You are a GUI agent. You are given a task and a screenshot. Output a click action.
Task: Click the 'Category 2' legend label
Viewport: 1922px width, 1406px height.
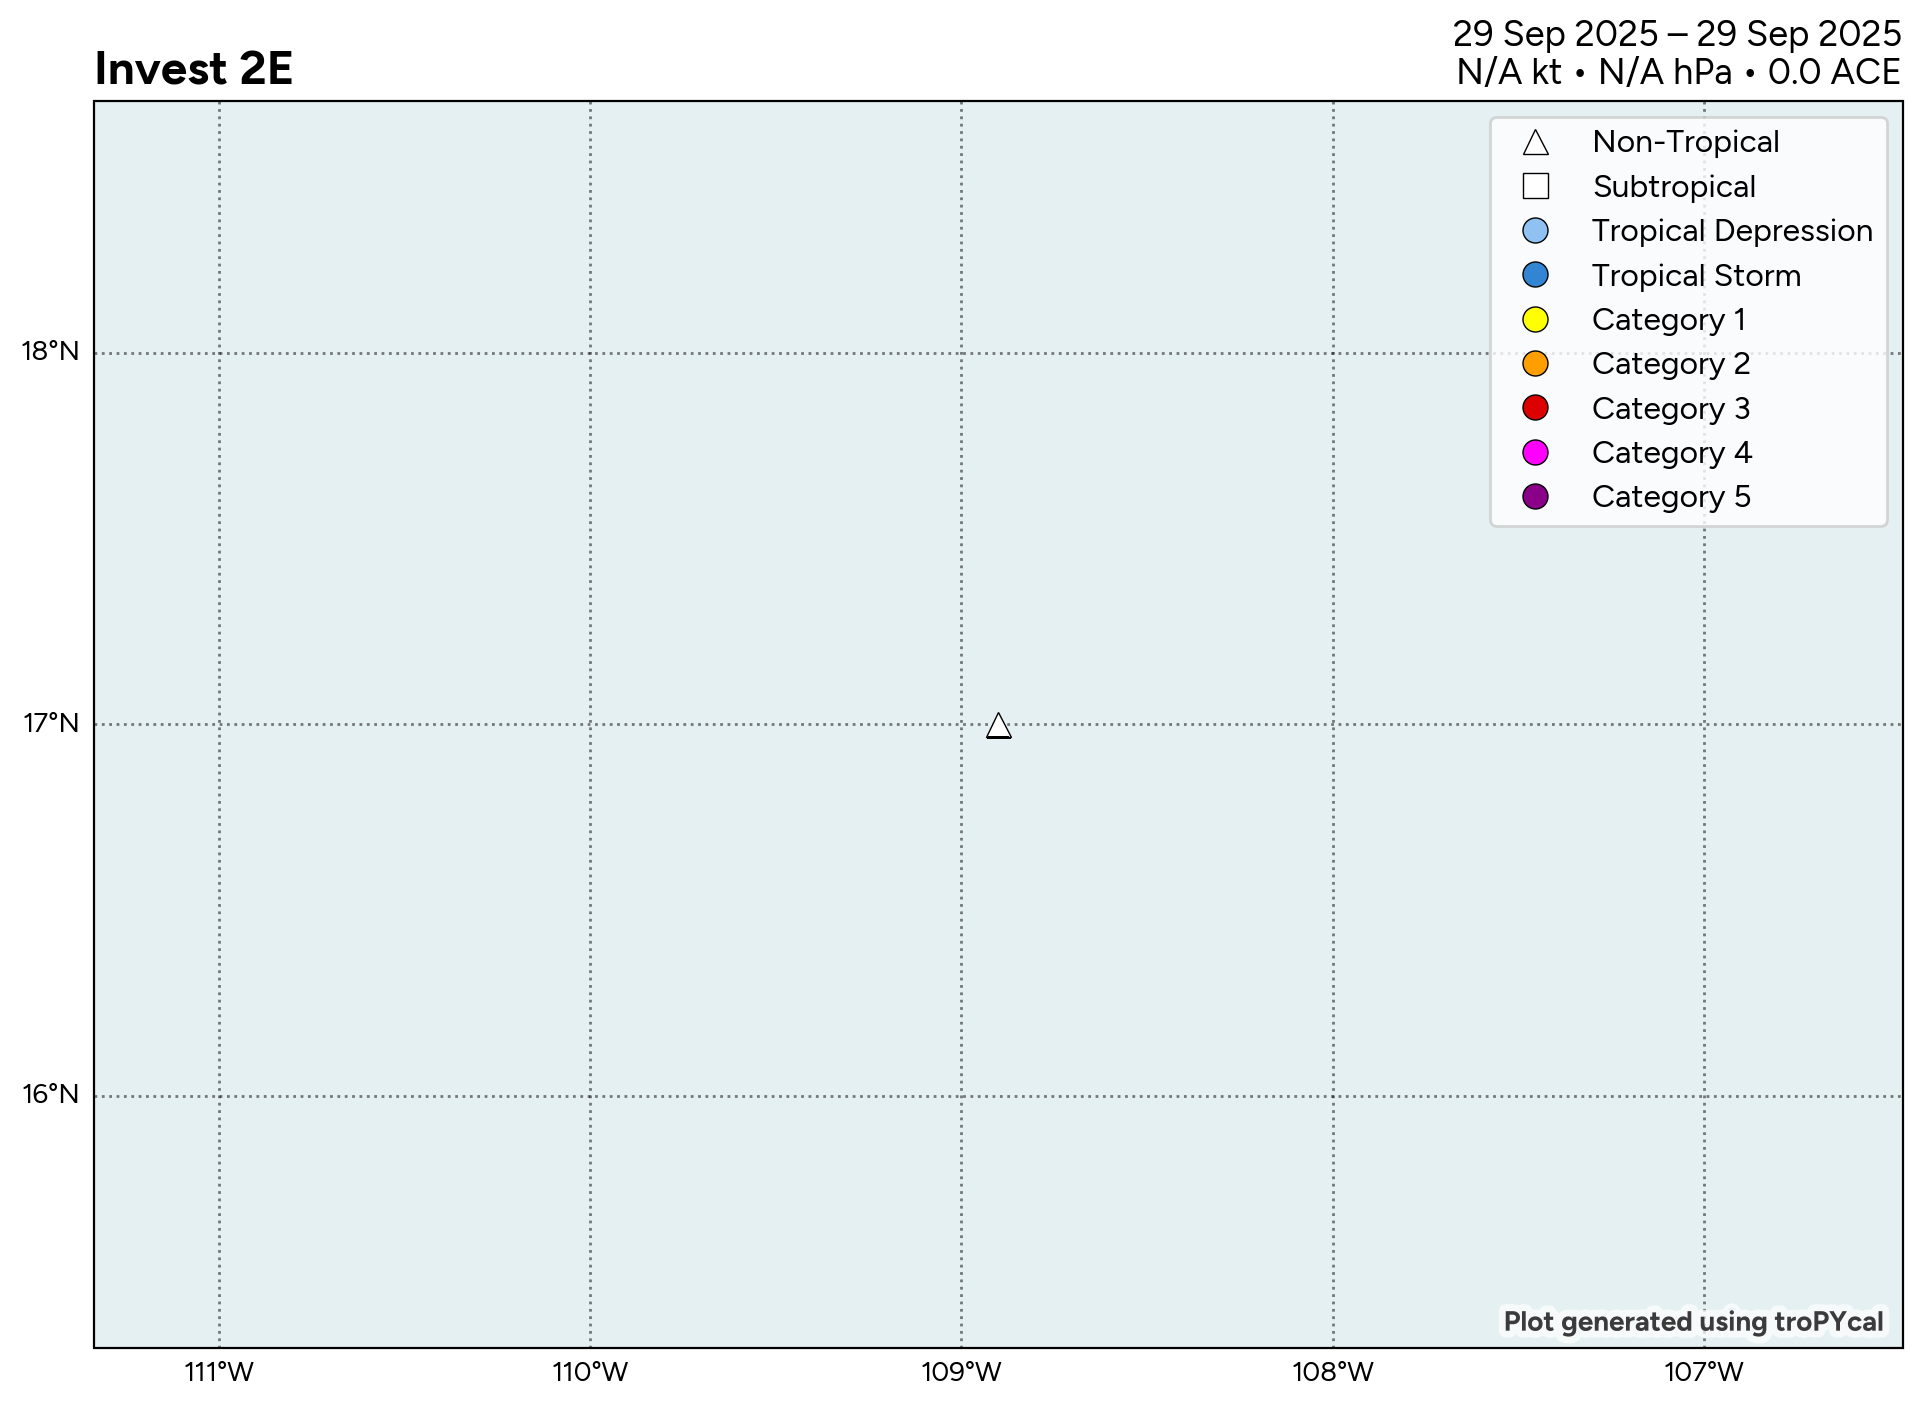coord(1671,364)
